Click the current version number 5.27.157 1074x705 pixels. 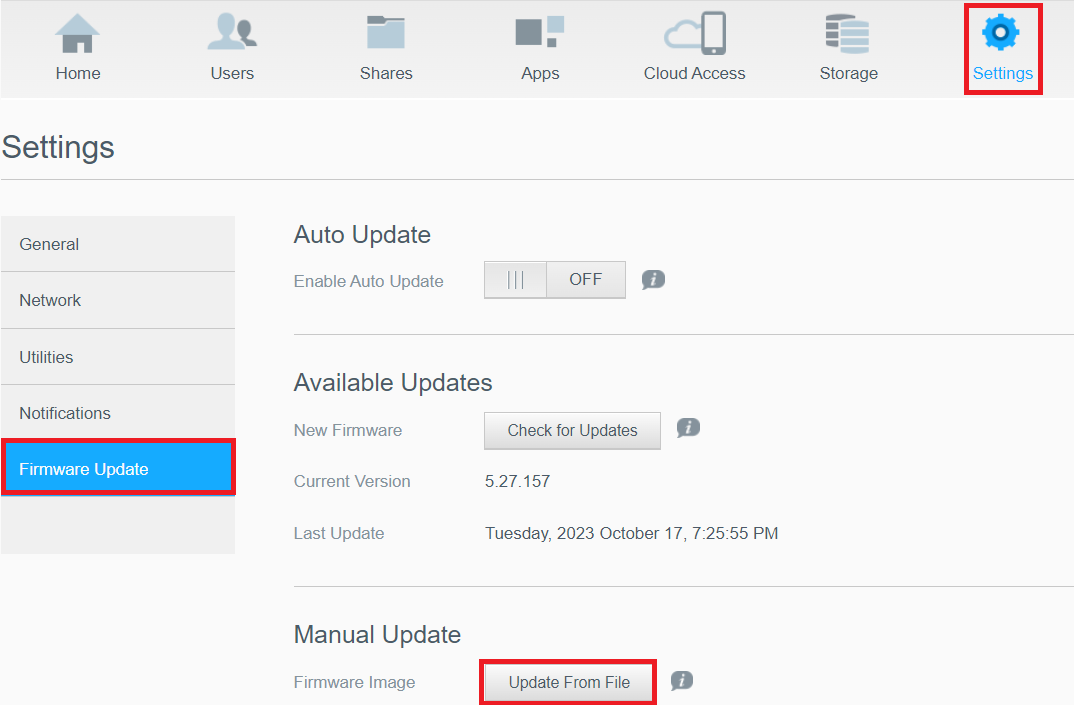(x=518, y=481)
